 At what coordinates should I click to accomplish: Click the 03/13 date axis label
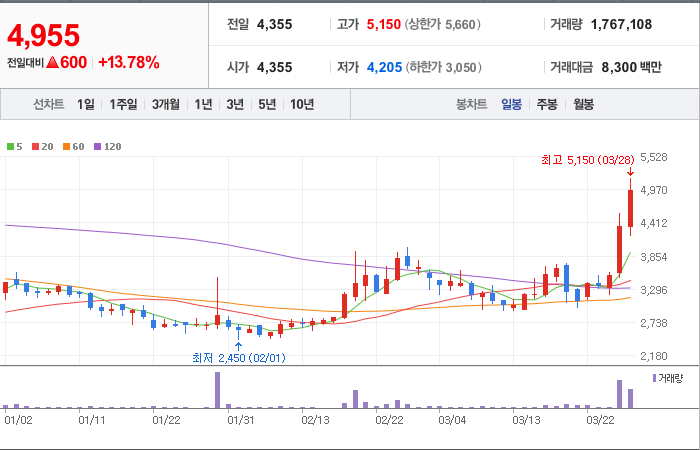click(x=526, y=421)
